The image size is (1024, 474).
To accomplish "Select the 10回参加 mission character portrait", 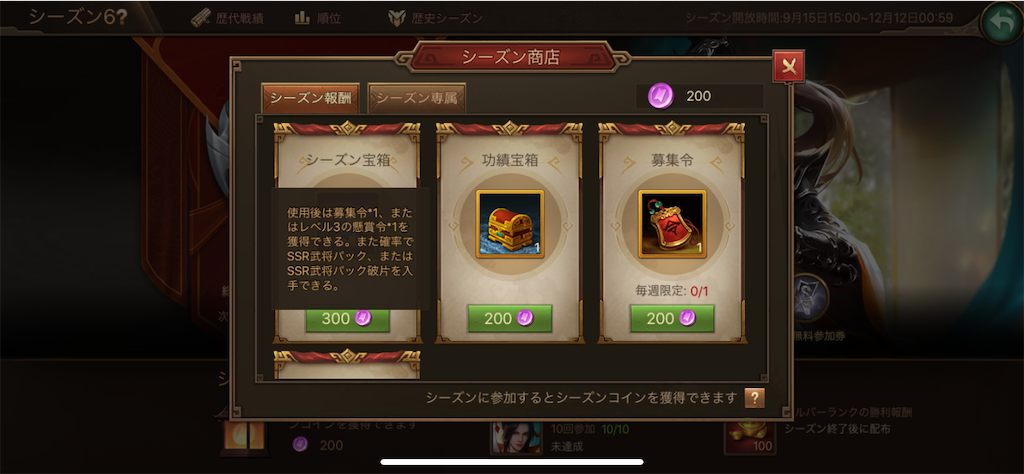I will tap(516, 438).
